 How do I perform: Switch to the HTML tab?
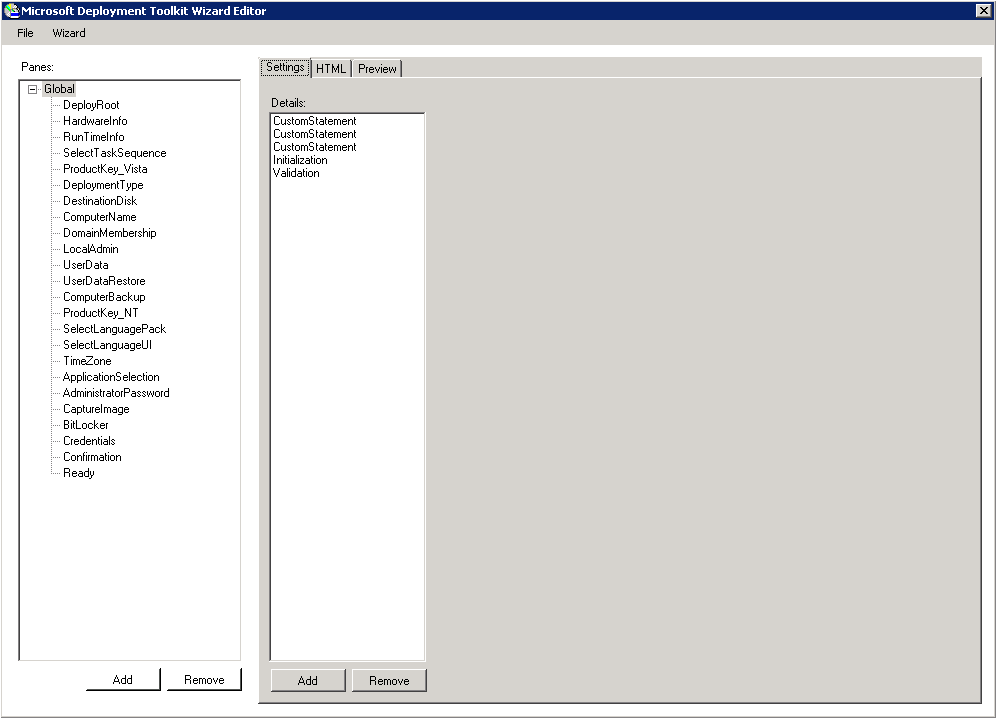(x=330, y=68)
